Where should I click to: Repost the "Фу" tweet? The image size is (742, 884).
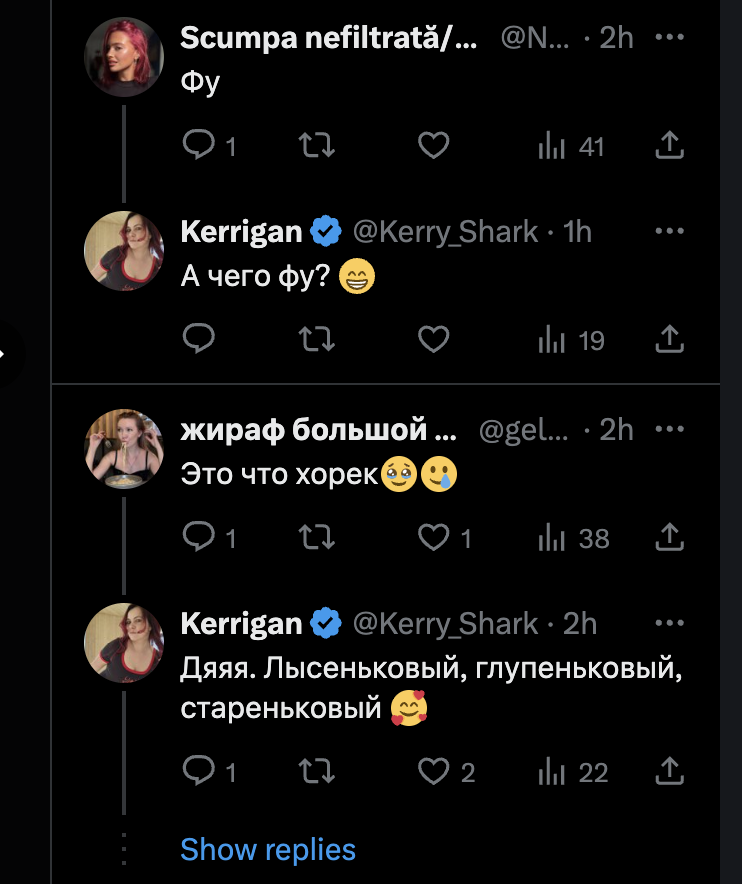[318, 147]
